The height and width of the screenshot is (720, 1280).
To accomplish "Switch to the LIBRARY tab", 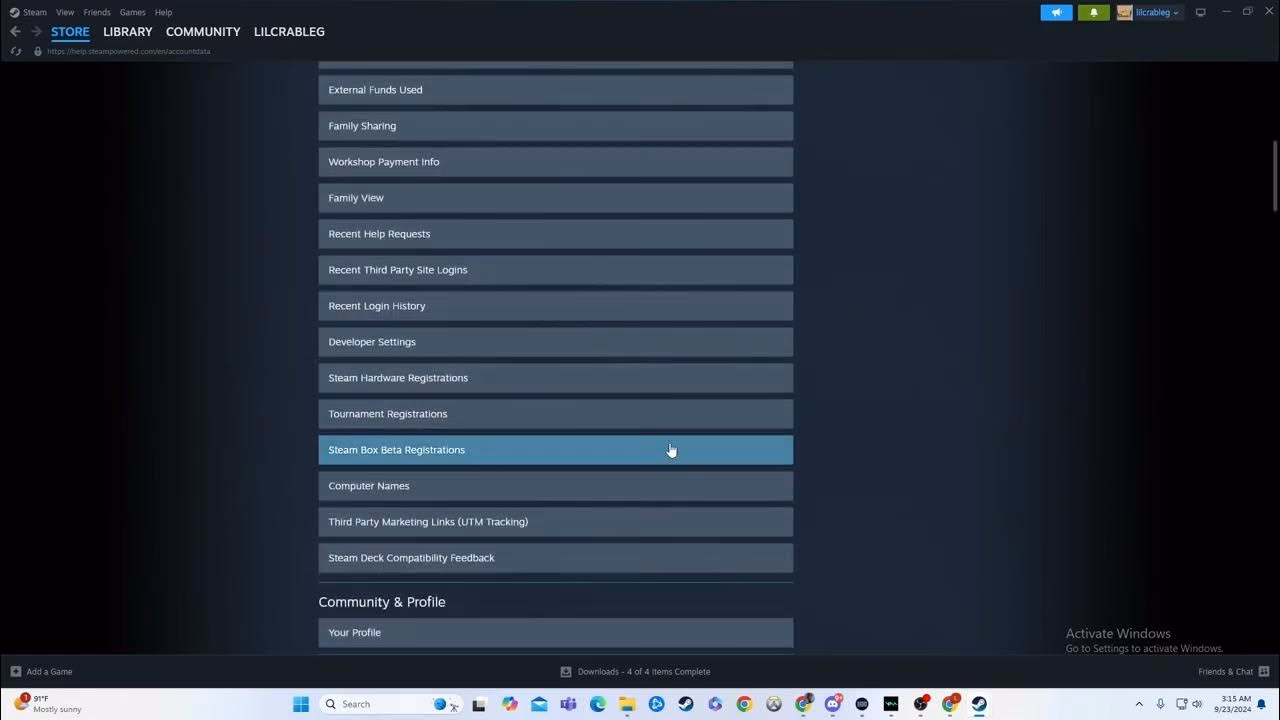I will 128,32.
